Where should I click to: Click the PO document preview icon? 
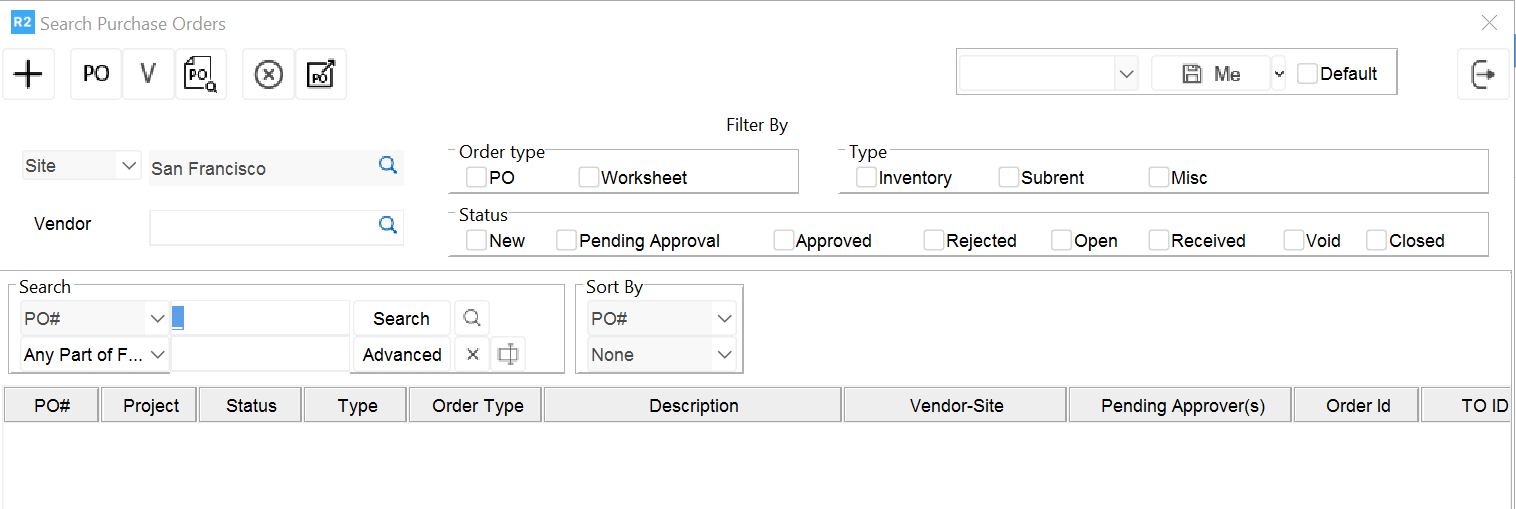coord(201,74)
